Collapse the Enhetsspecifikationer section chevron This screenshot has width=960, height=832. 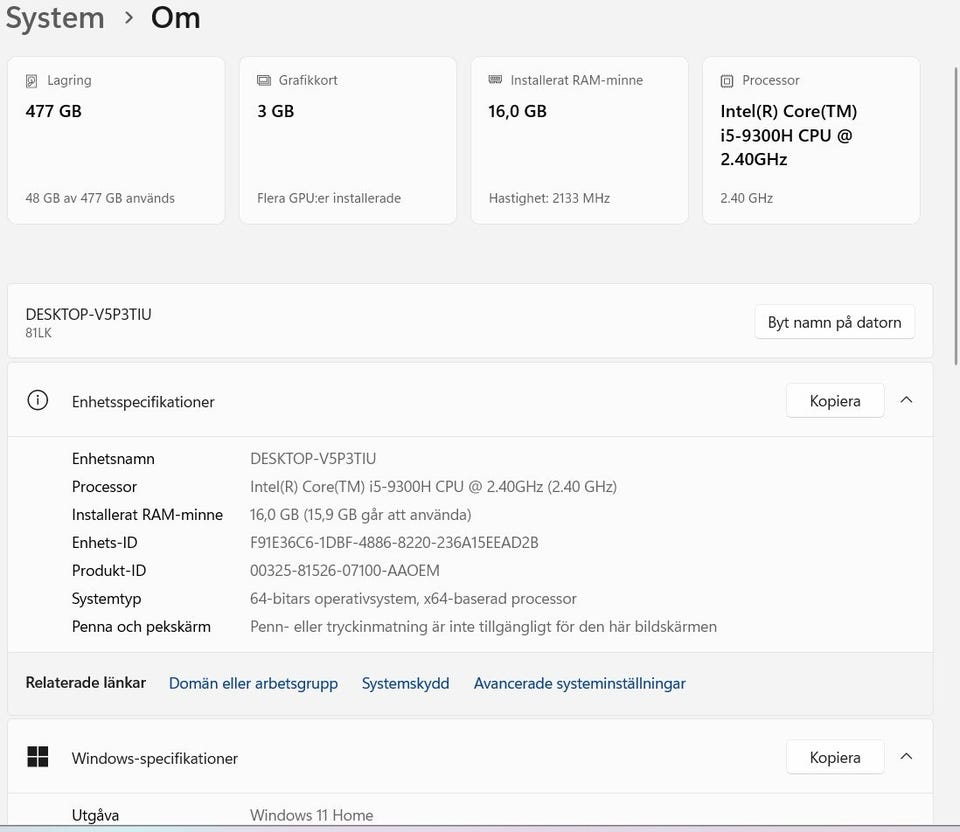click(906, 400)
